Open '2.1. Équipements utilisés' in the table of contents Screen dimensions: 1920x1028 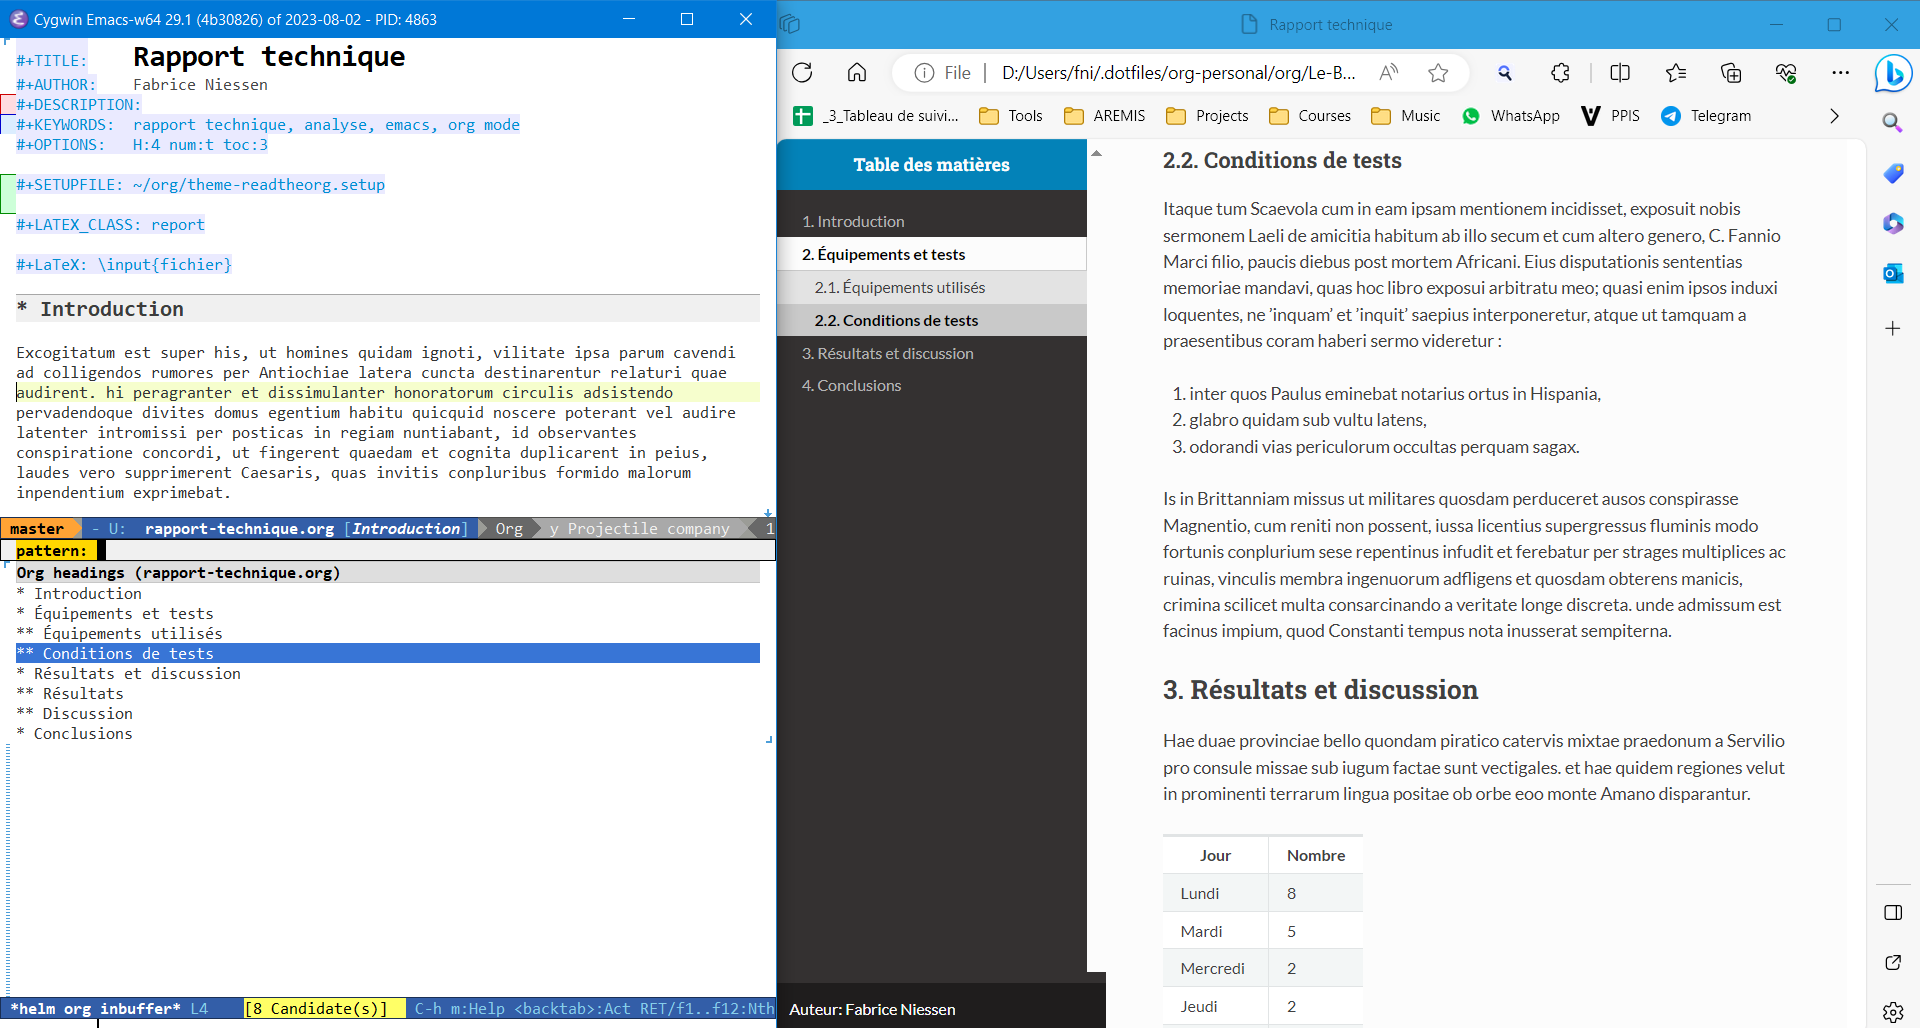coord(899,287)
